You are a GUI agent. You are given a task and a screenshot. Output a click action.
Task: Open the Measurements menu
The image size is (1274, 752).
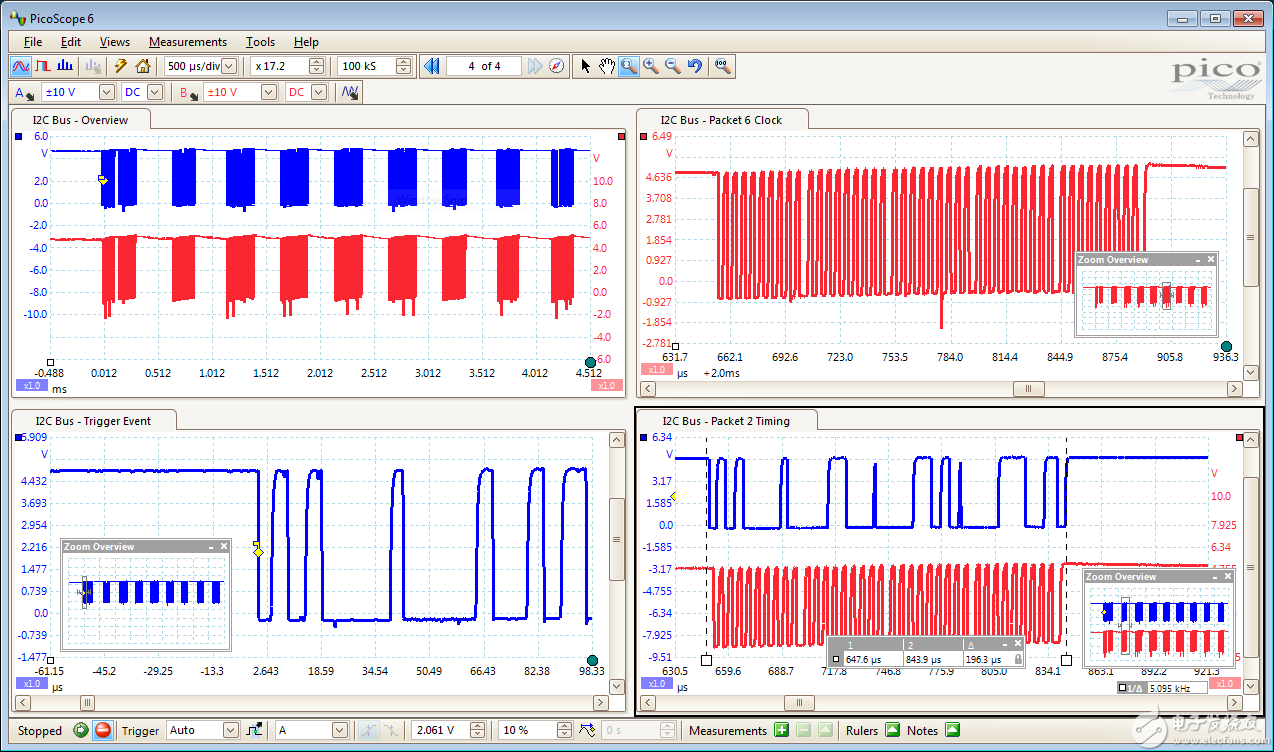188,42
